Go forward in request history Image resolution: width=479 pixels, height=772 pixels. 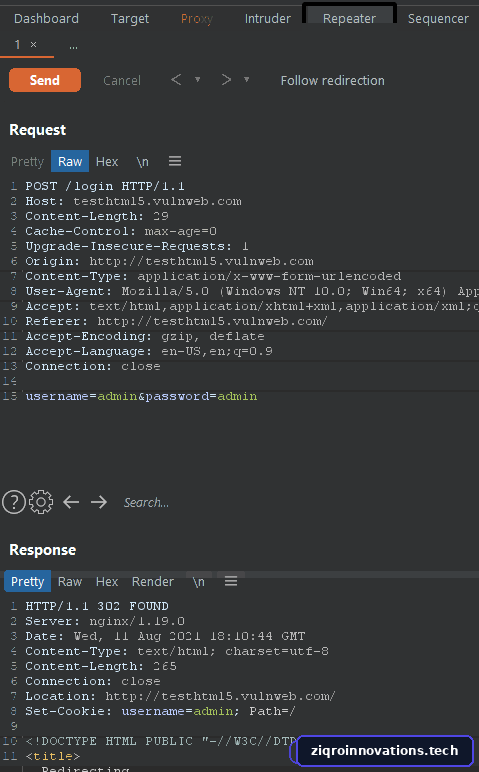(x=226, y=80)
